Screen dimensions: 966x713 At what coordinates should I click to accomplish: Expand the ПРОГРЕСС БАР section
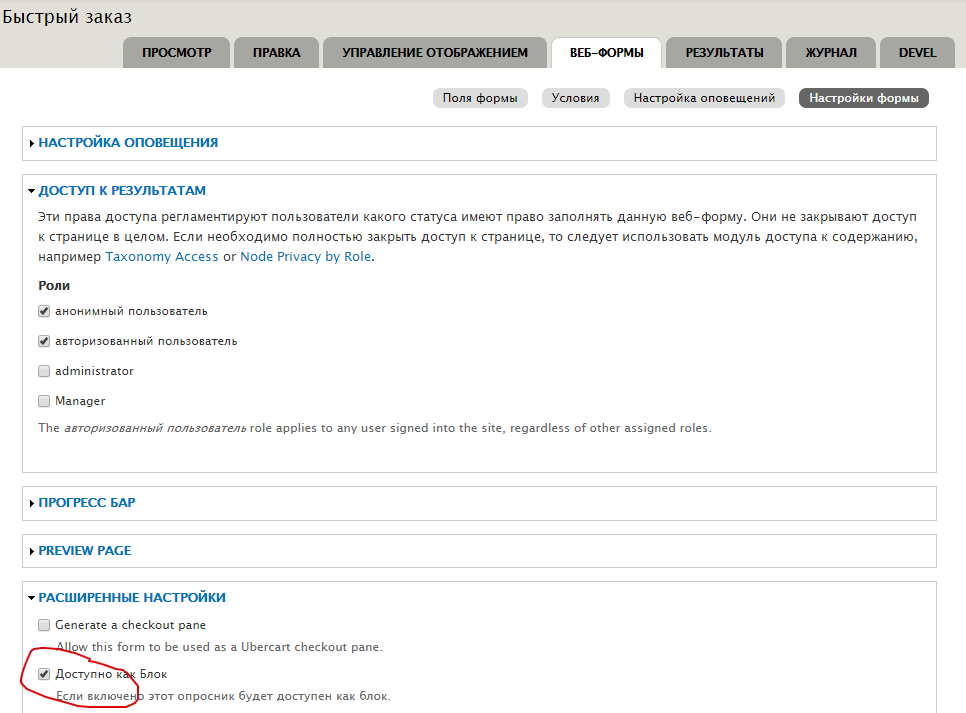coord(87,503)
